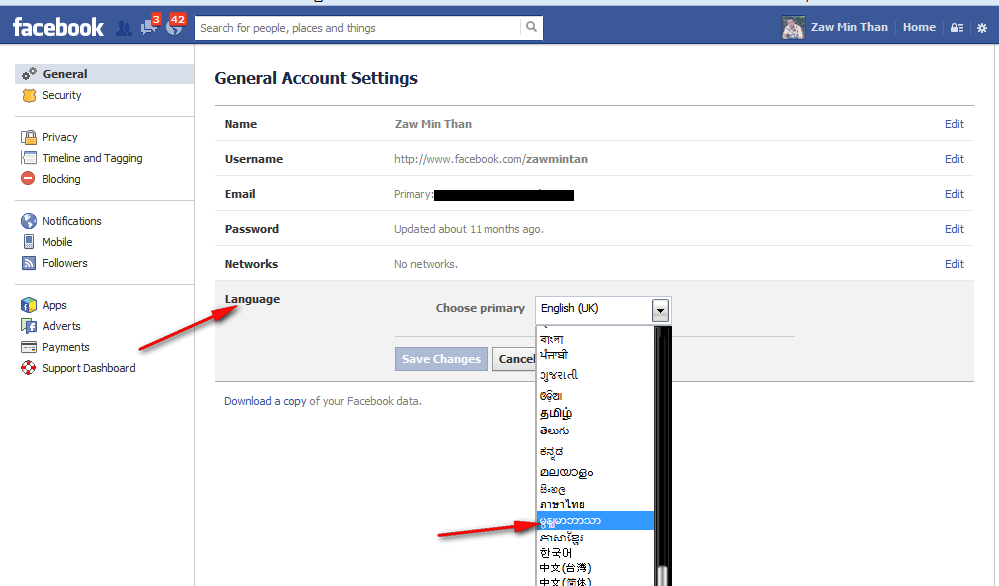The height and width of the screenshot is (586, 999).
Task: Click the Apps cube icon
Action: pos(29,305)
